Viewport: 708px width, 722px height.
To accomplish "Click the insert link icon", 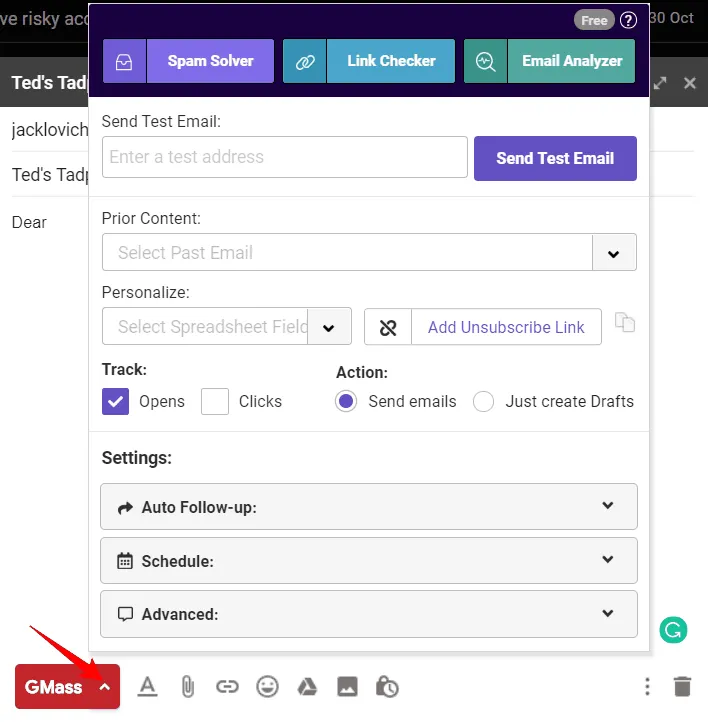I will [x=227, y=687].
